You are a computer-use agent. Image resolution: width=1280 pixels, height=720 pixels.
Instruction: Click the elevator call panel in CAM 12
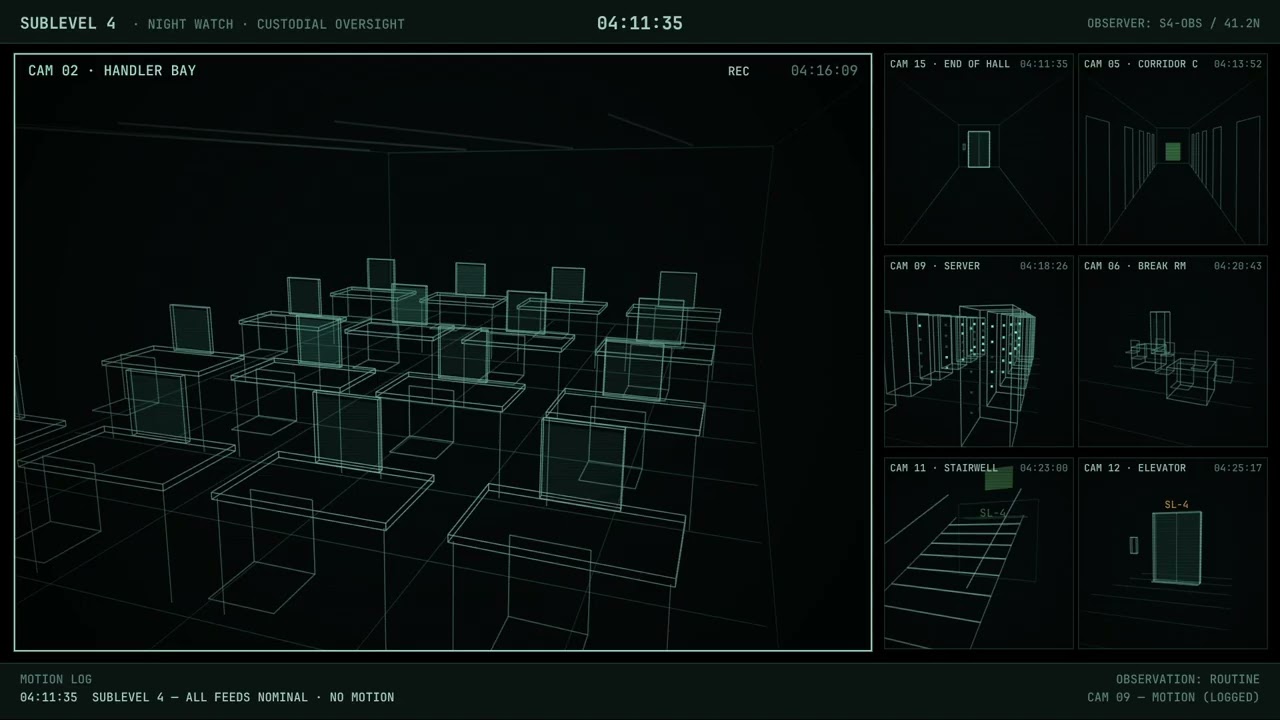[x=1134, y=545]
